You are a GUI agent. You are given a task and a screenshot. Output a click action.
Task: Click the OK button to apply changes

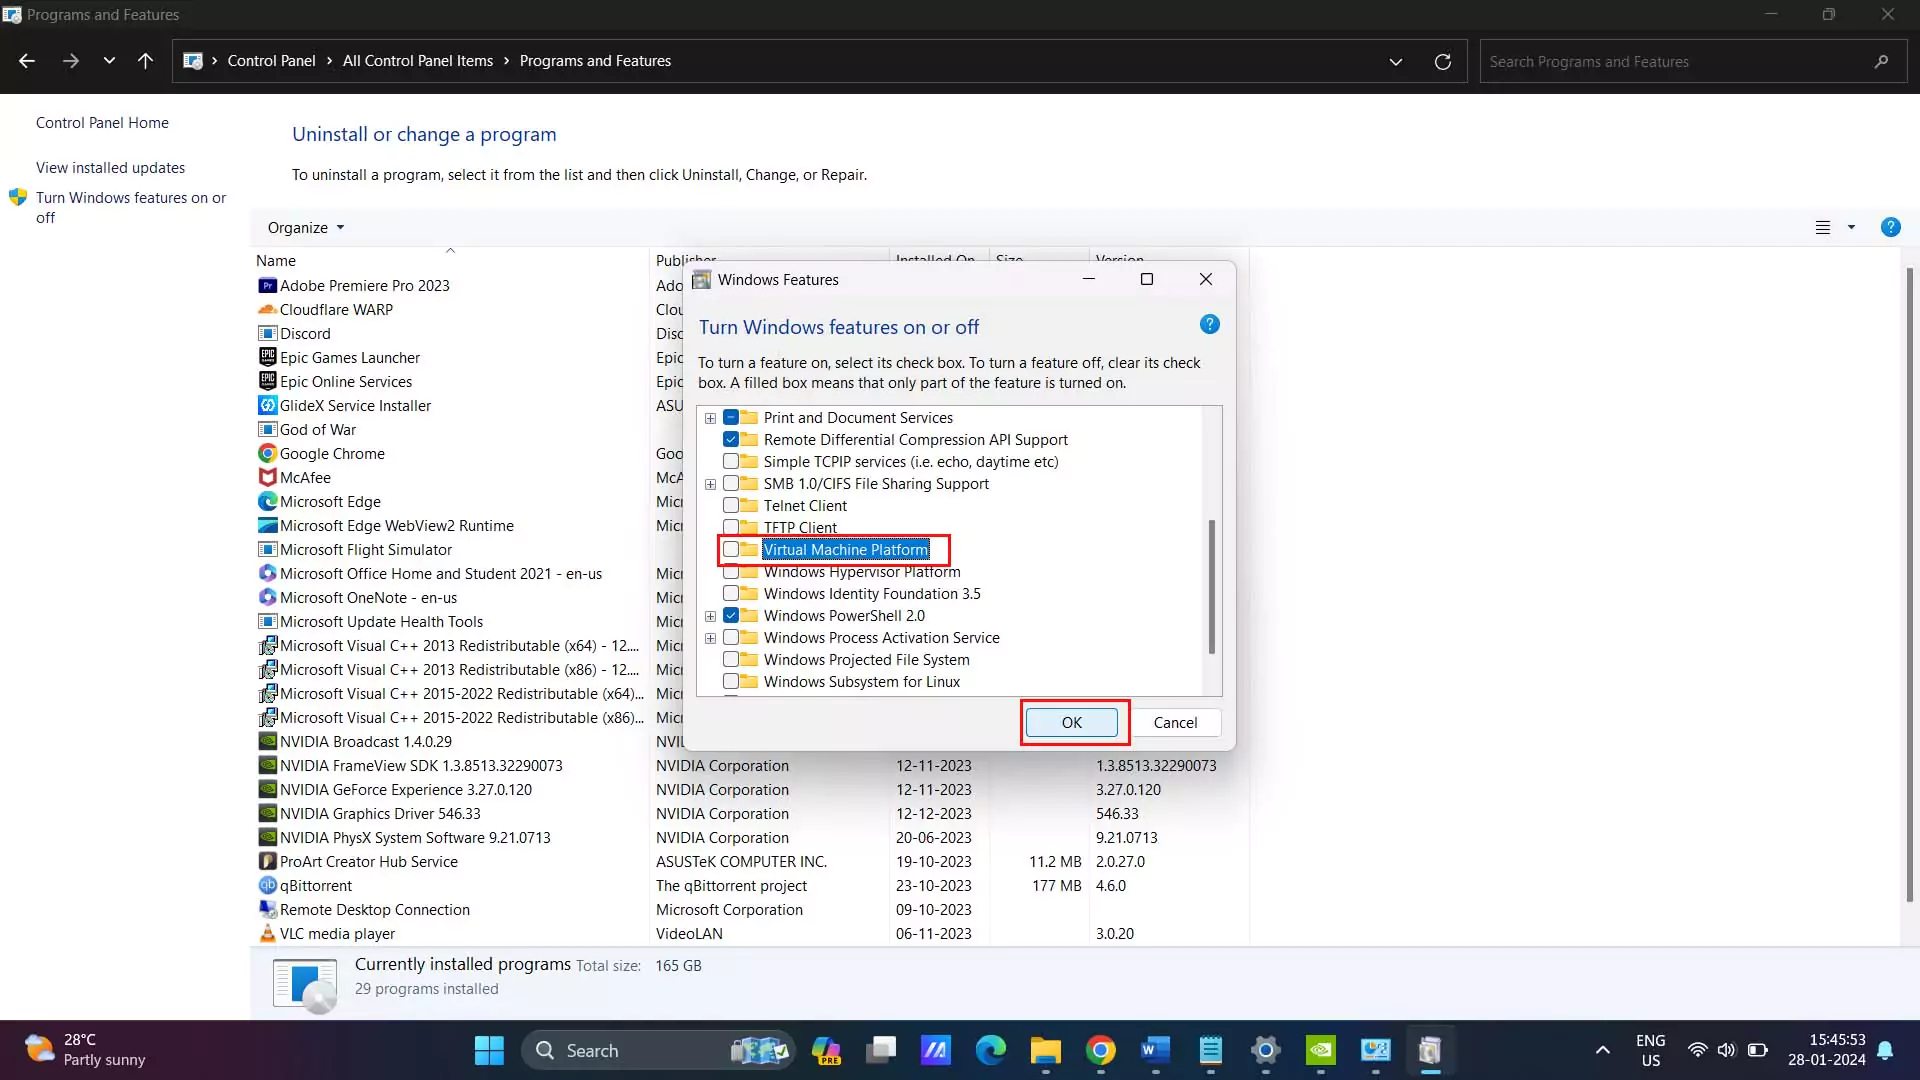click(1072, 721)
